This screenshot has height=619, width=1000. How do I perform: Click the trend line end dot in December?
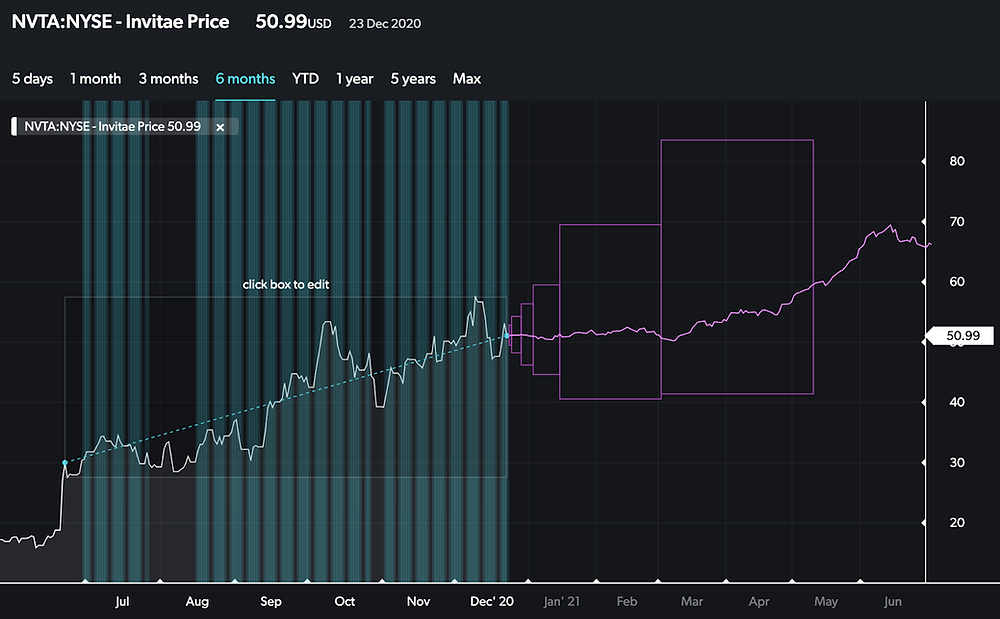507,335
